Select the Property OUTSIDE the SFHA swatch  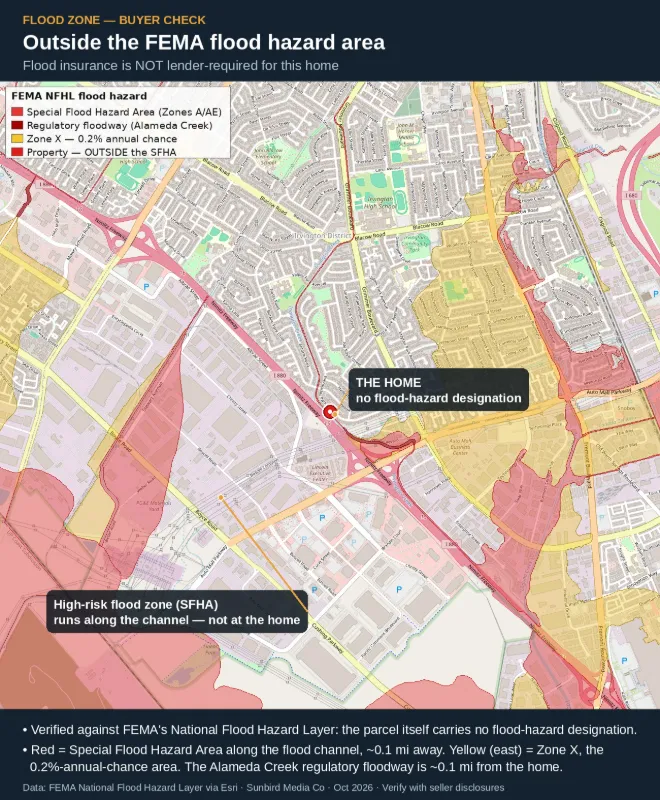[17, 152]
